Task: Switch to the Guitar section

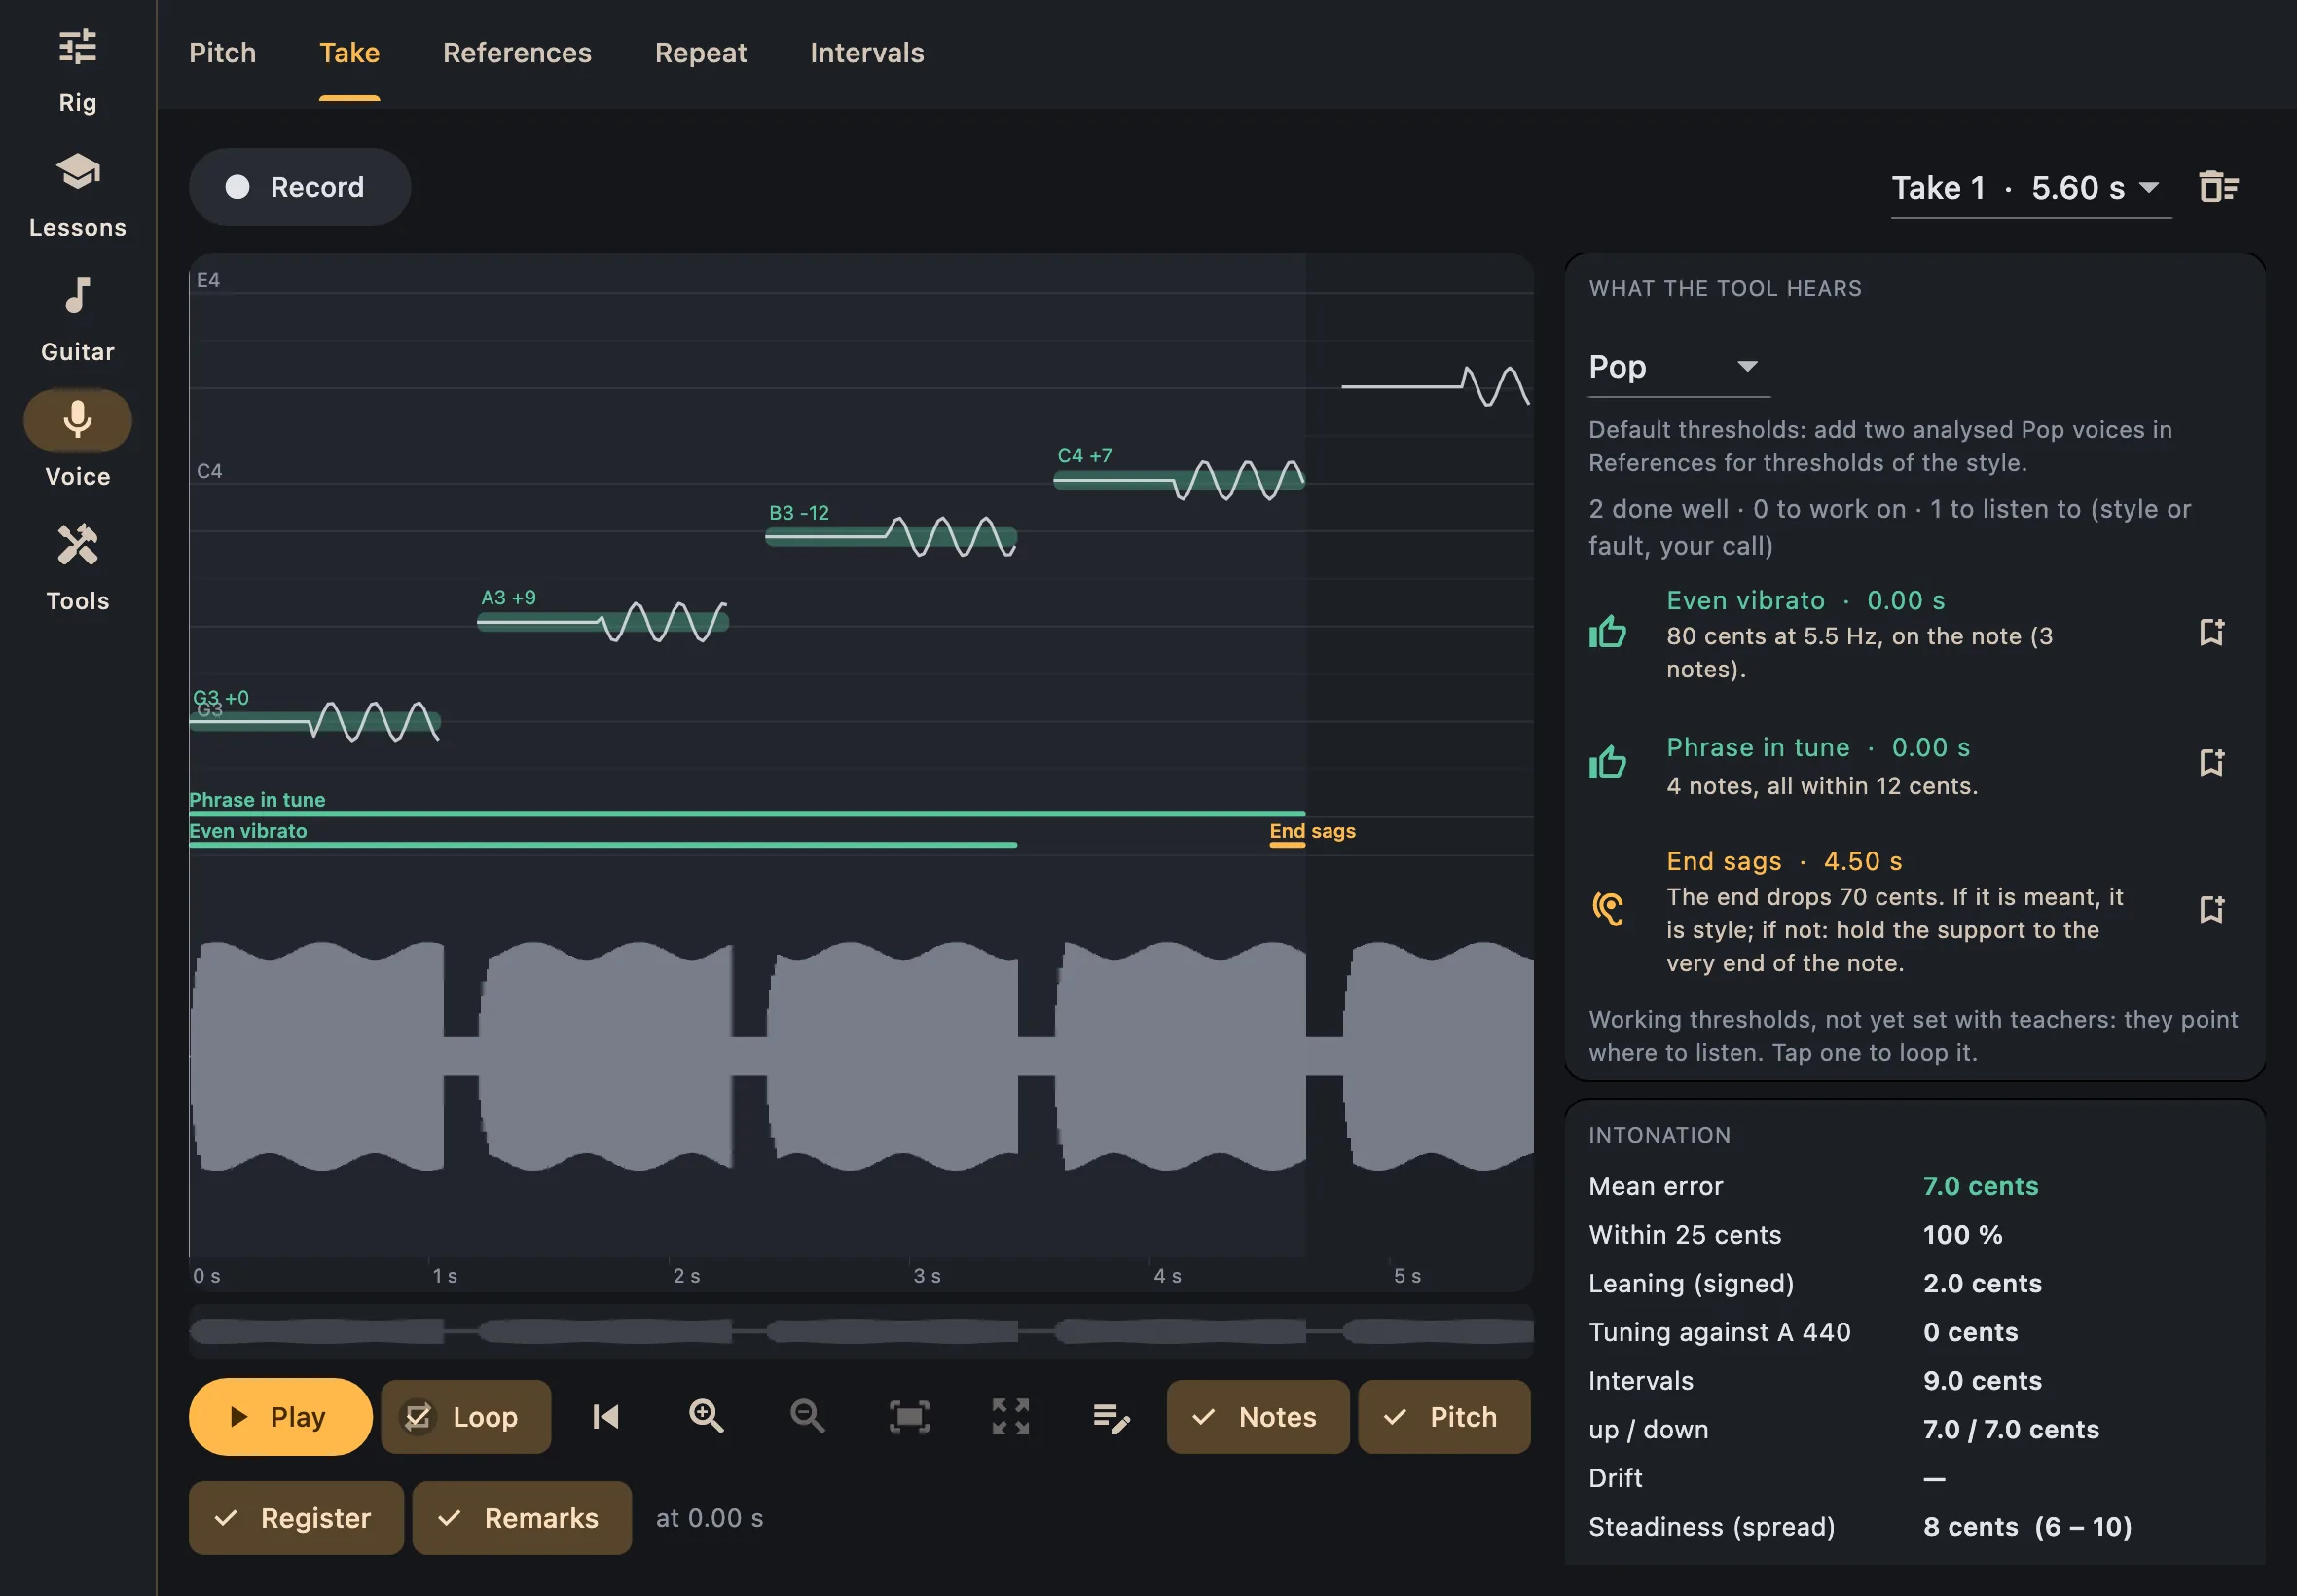Action: (77, 321)
